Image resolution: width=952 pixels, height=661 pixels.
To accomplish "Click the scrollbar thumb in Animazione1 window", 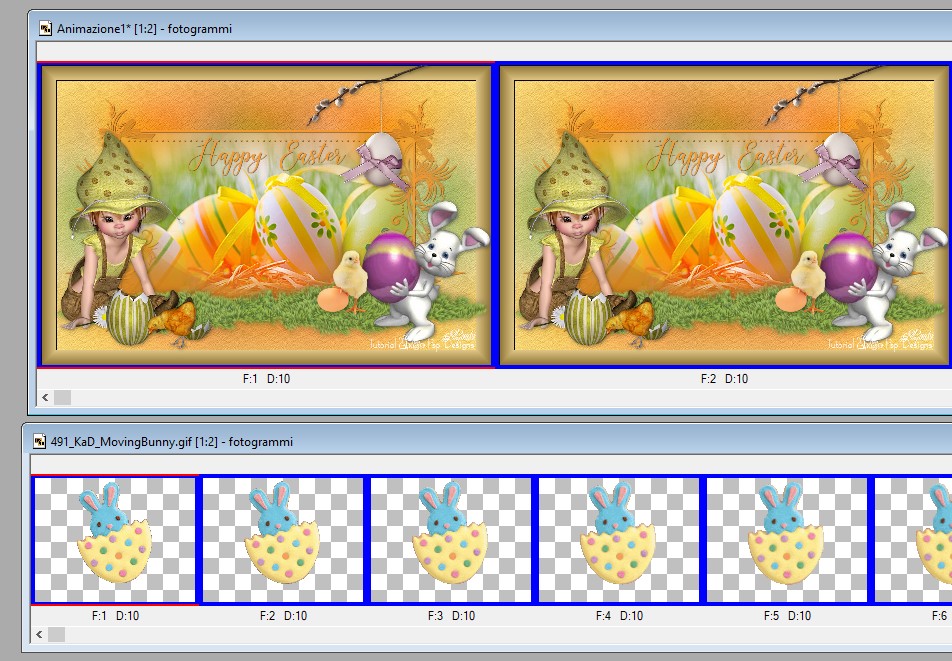I will tap(63, 397).
